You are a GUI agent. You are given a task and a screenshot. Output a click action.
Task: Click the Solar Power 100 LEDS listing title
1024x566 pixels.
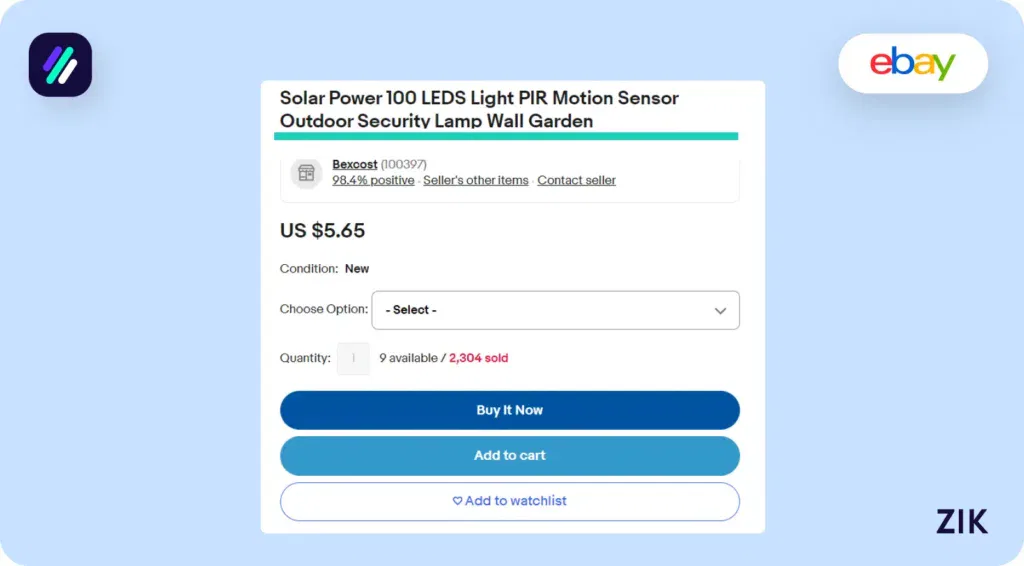478,109
